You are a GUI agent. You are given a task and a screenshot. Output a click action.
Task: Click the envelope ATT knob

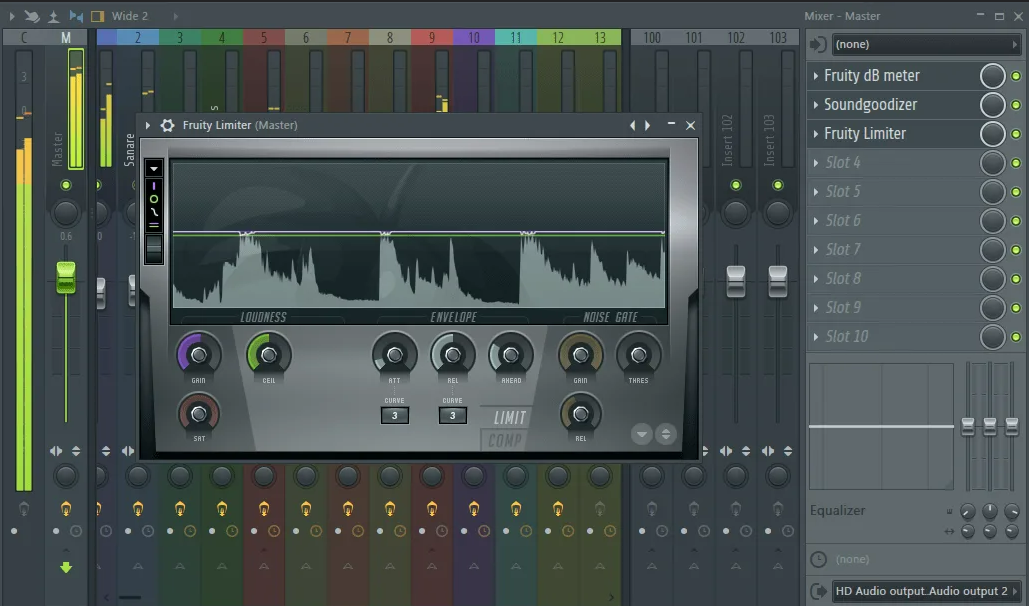(394, 355)
